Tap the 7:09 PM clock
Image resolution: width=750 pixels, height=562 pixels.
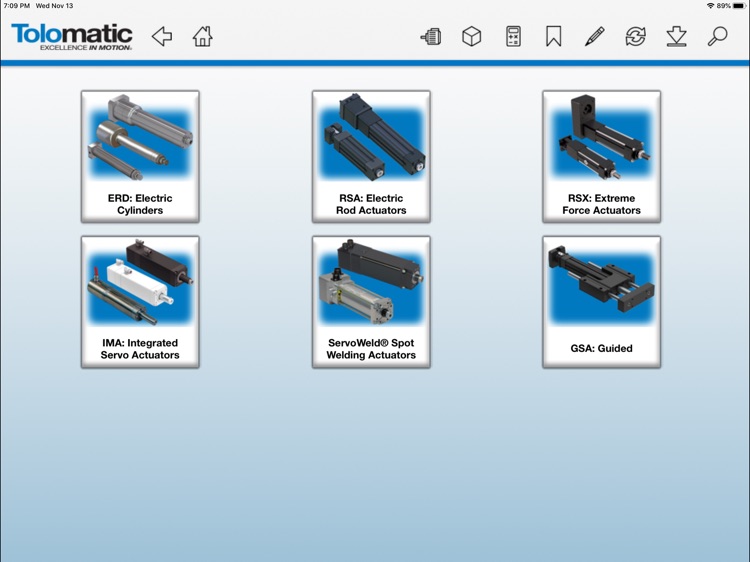17,6
